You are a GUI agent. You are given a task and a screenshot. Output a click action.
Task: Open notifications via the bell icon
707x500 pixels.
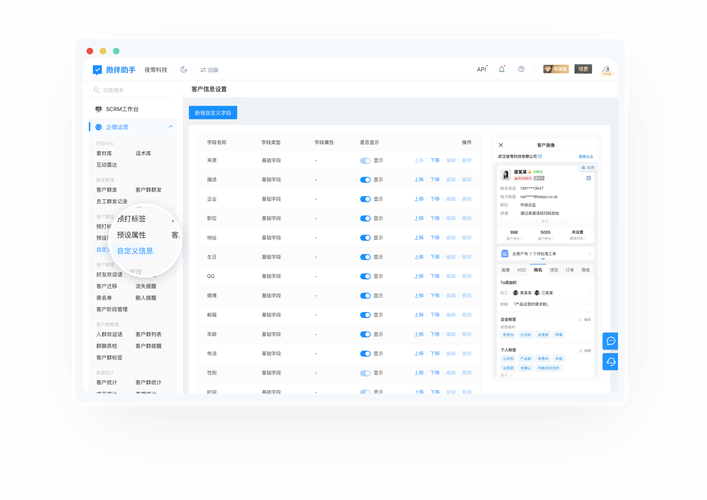[x=501, y=69]
